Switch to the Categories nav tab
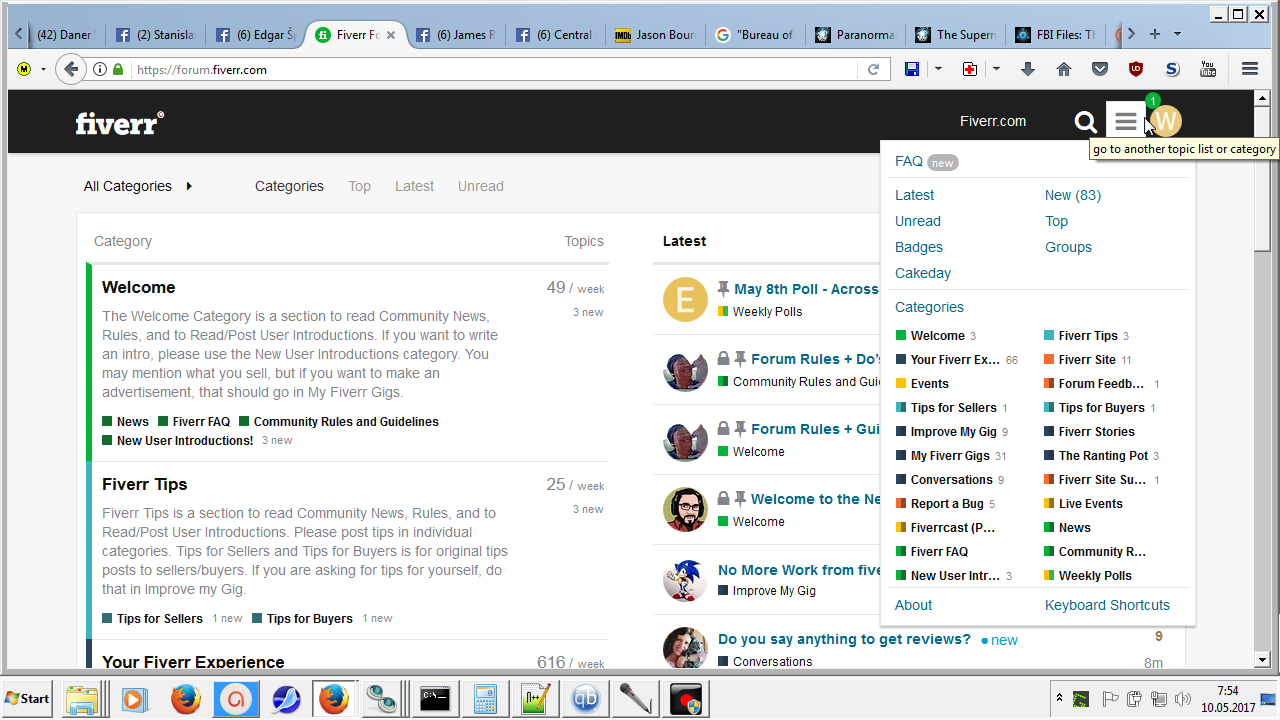 pyautogui.click(x=289, y=186)
